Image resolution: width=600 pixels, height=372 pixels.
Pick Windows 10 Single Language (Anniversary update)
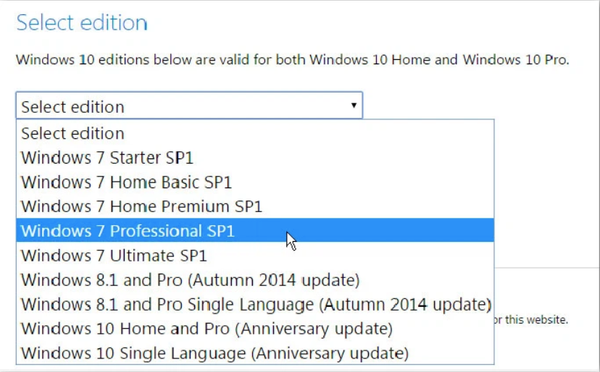[255, 353]
